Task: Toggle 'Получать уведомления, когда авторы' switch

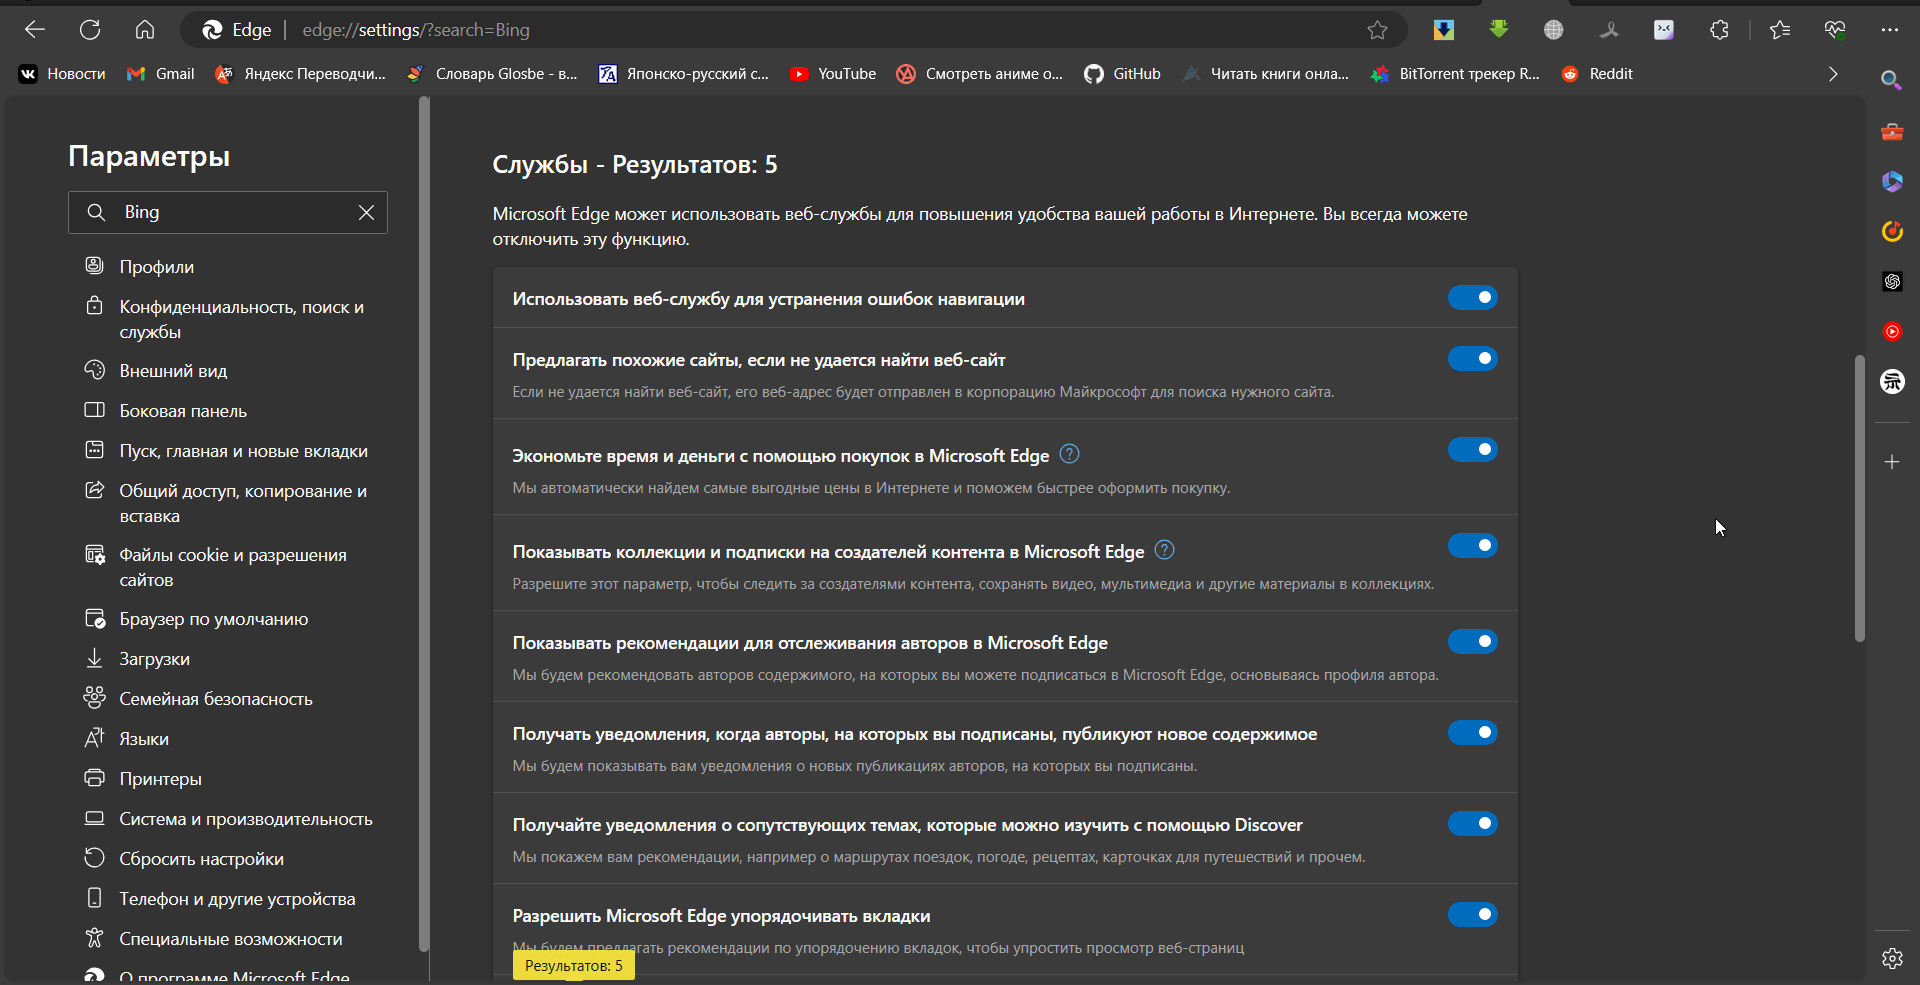Action: coord(1472,732)
